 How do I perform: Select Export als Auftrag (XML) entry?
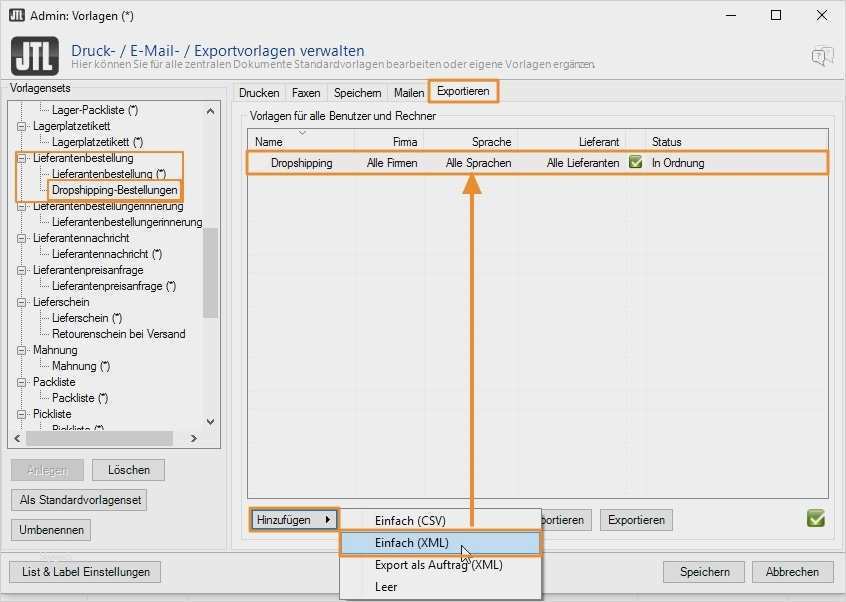pyautogui.click(x=438, y=565)
